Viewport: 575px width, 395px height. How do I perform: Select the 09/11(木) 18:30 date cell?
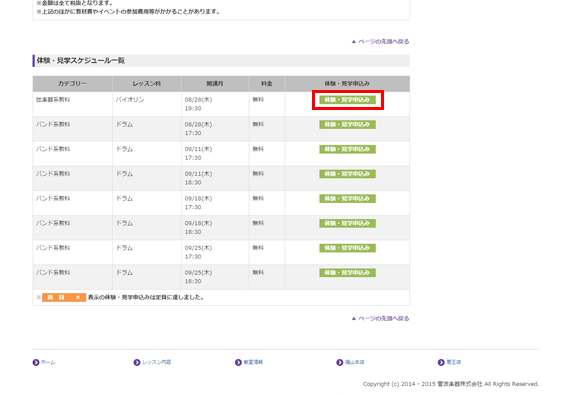coord(215,178)
